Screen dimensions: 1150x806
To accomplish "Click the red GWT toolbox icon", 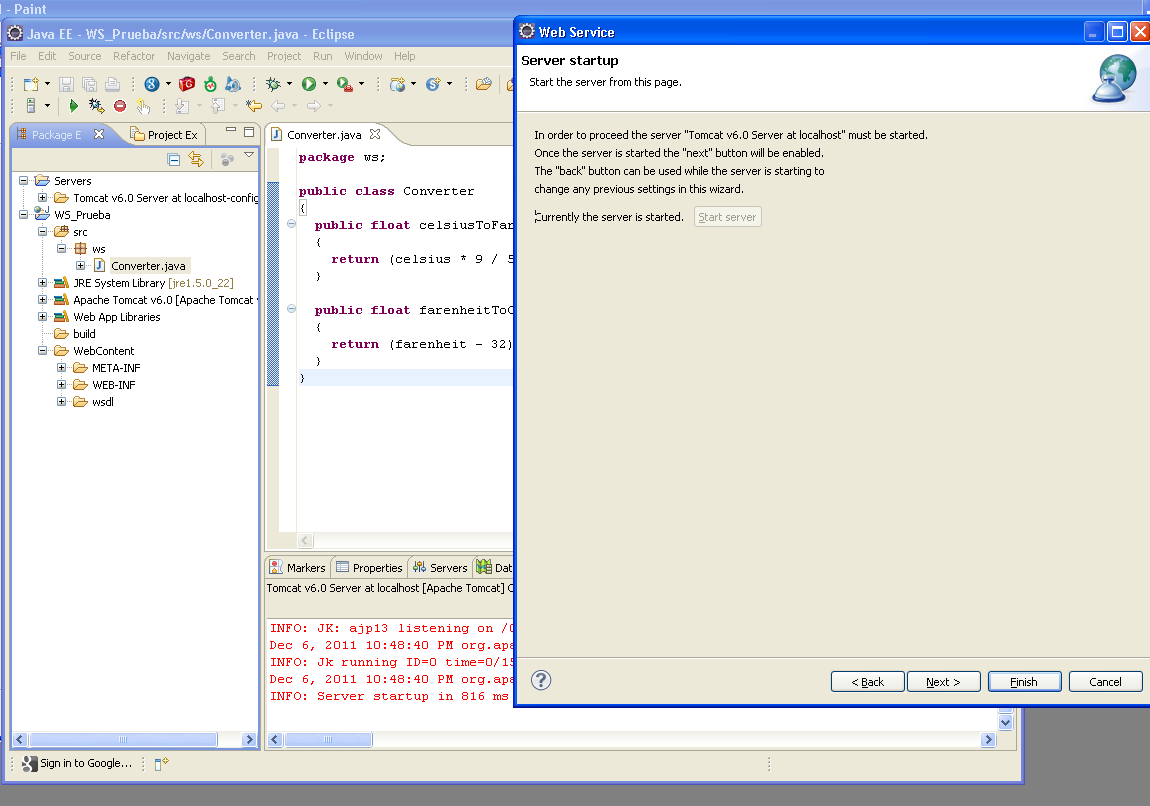I will [187, 84].
